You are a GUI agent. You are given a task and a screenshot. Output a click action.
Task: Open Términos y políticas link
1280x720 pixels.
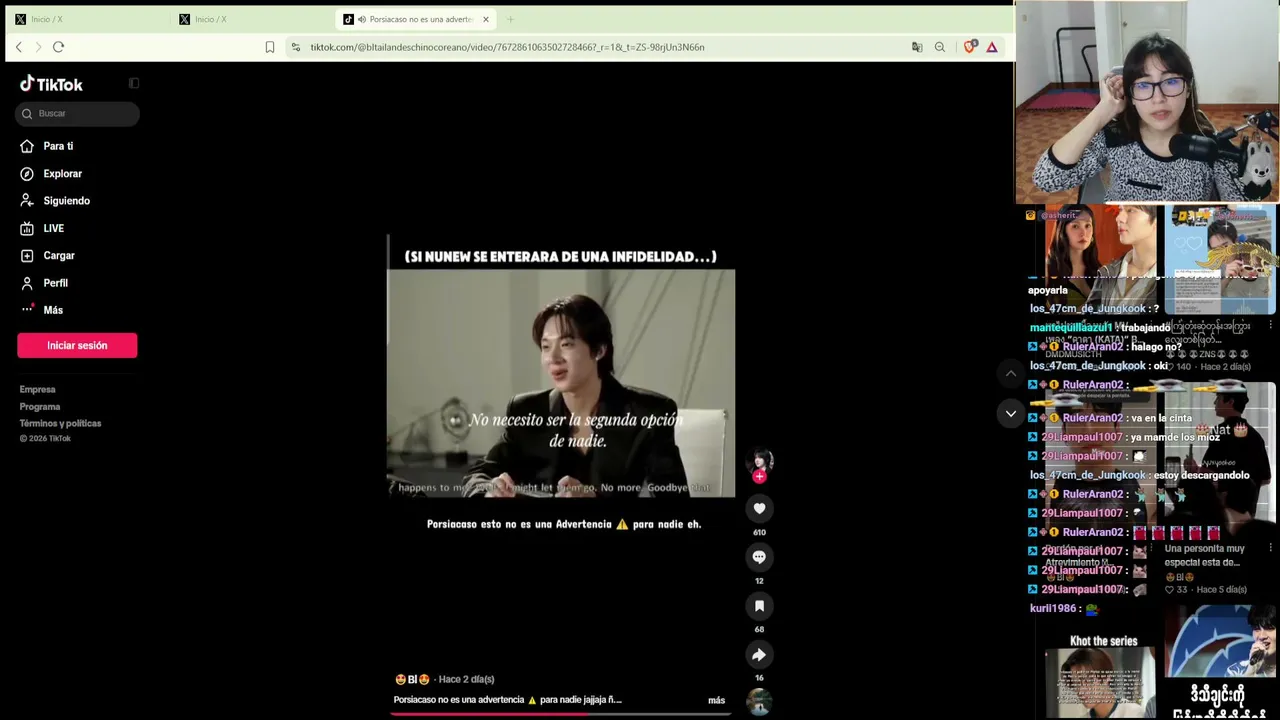(x=60, y=424)
